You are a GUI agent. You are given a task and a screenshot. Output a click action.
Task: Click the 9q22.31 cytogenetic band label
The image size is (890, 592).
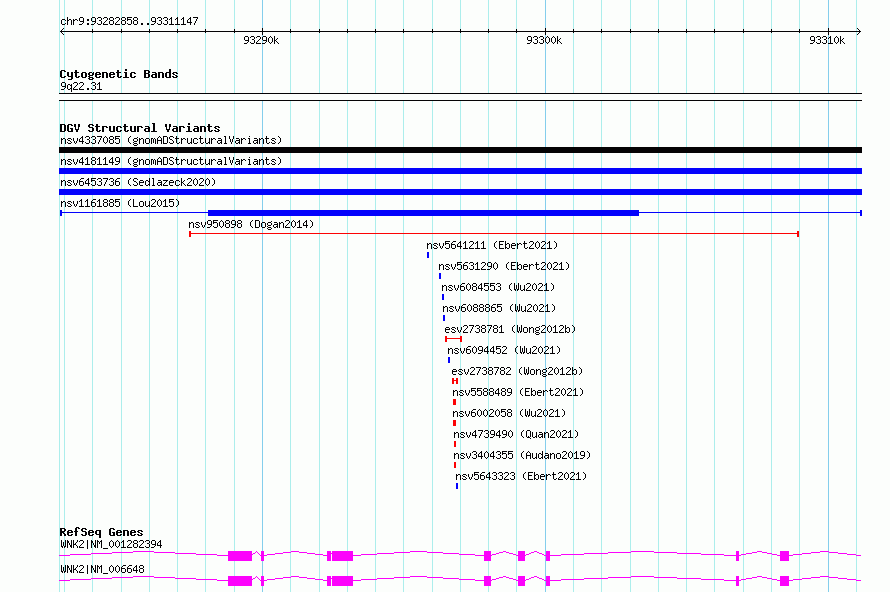tap(81, 86)
